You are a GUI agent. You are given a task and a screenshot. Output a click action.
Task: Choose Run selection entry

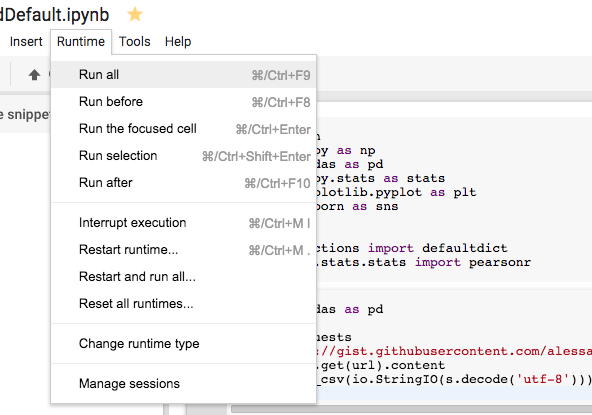pyautogui.click(x=183, y=156)
